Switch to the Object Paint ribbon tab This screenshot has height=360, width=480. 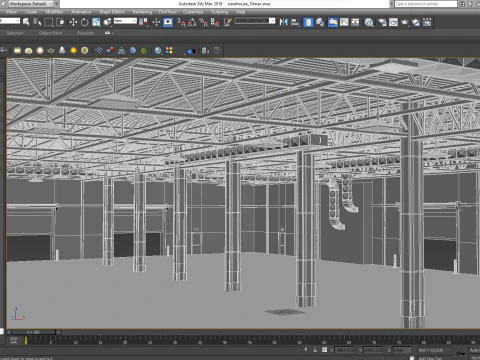[x=50, y=33]
